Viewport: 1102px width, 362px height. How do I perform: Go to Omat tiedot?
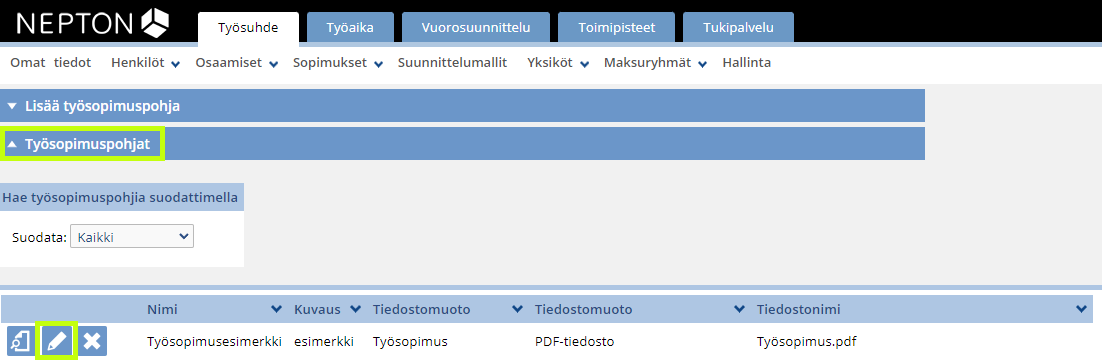click(51, 63)
